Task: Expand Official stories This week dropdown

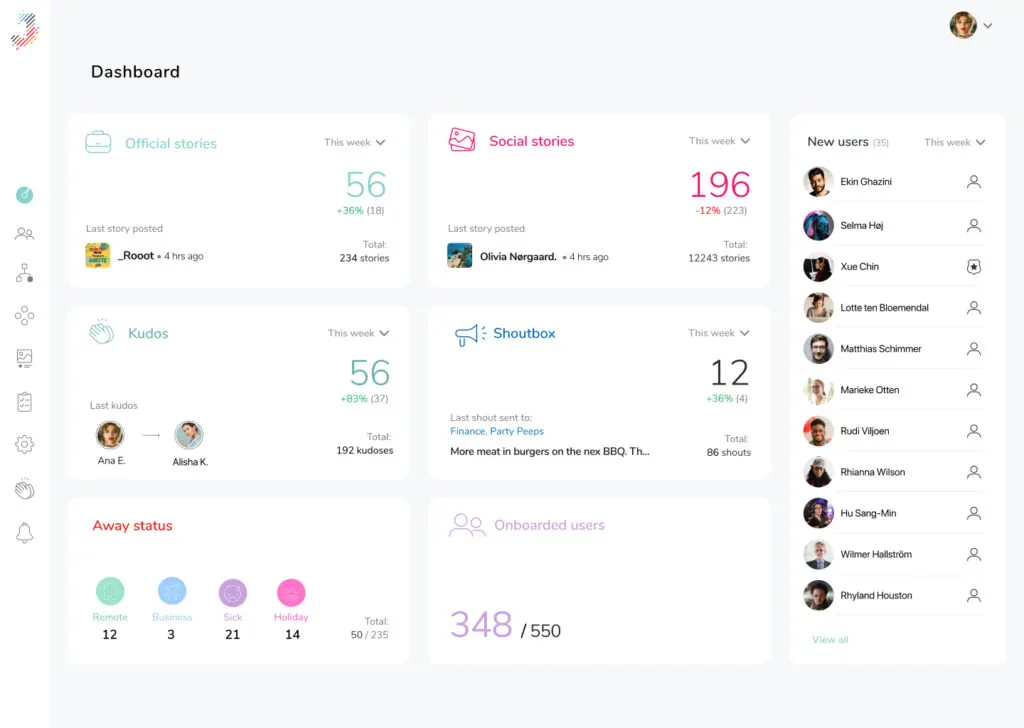Action: [x=355, y=143]
